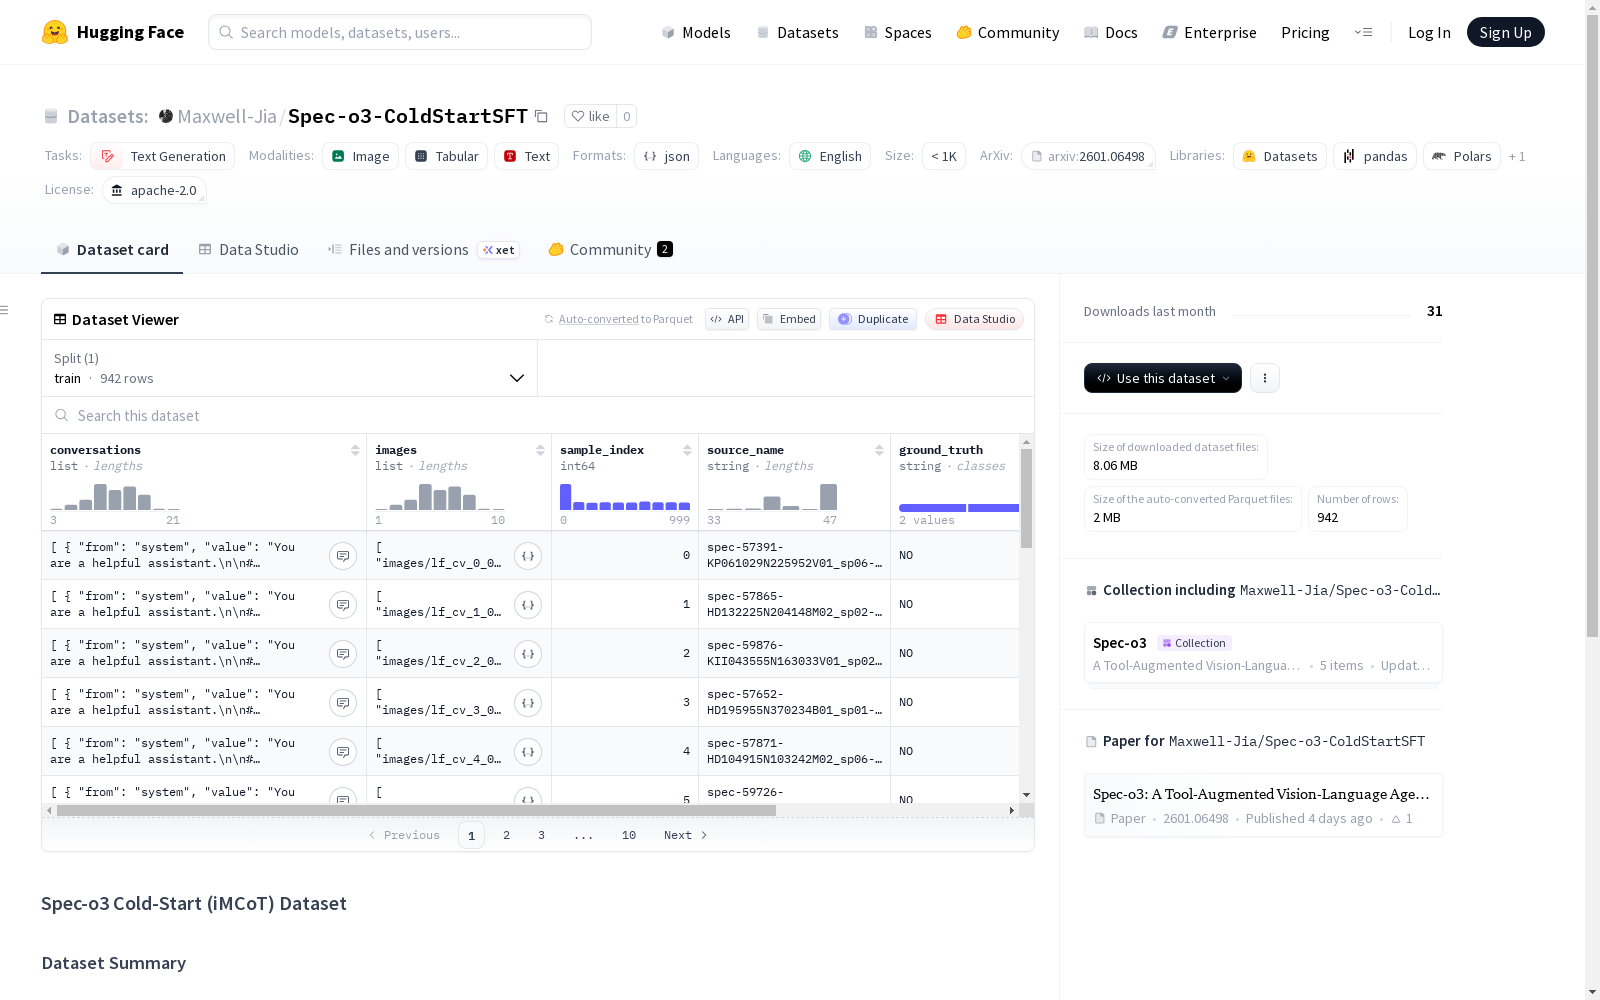Duplicate the dataset

873,319
